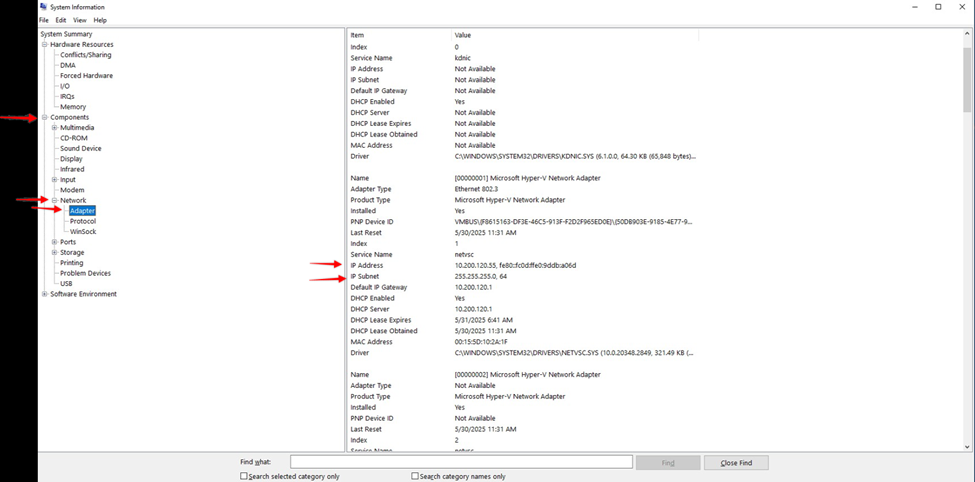Expand the Software Environment node
Viewport: 975px width, 482px height.
45,294
